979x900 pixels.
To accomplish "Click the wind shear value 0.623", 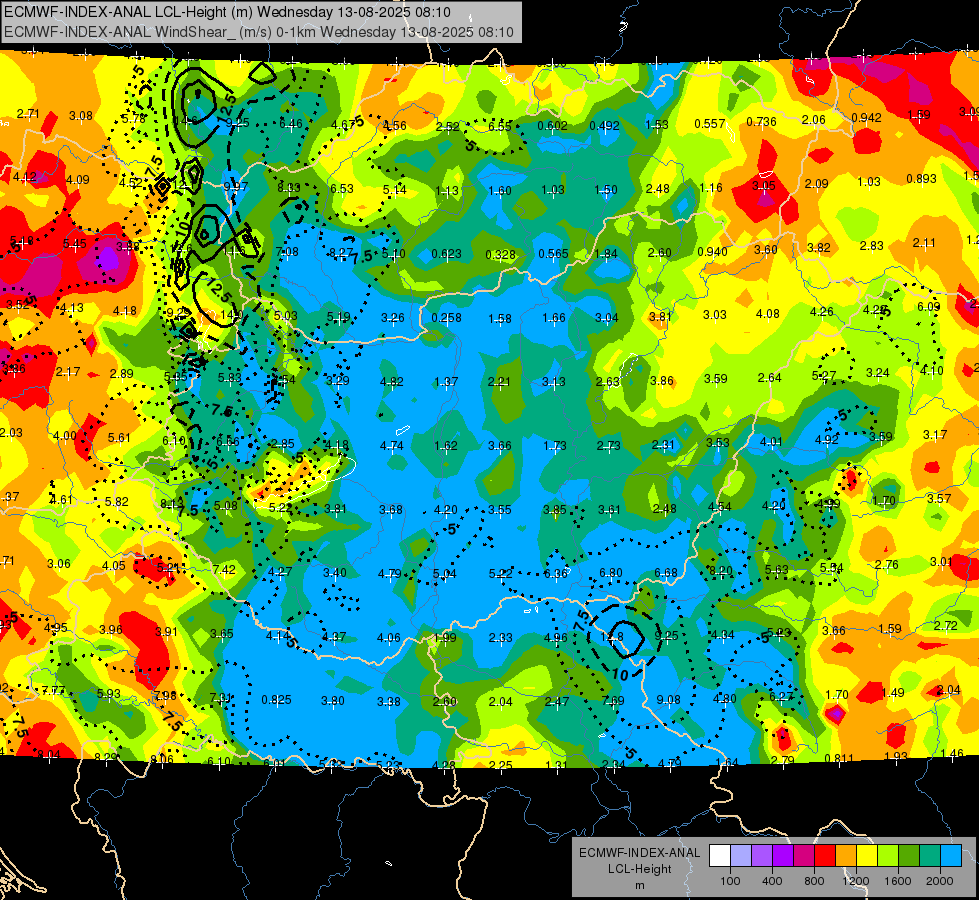I will 446,254.
